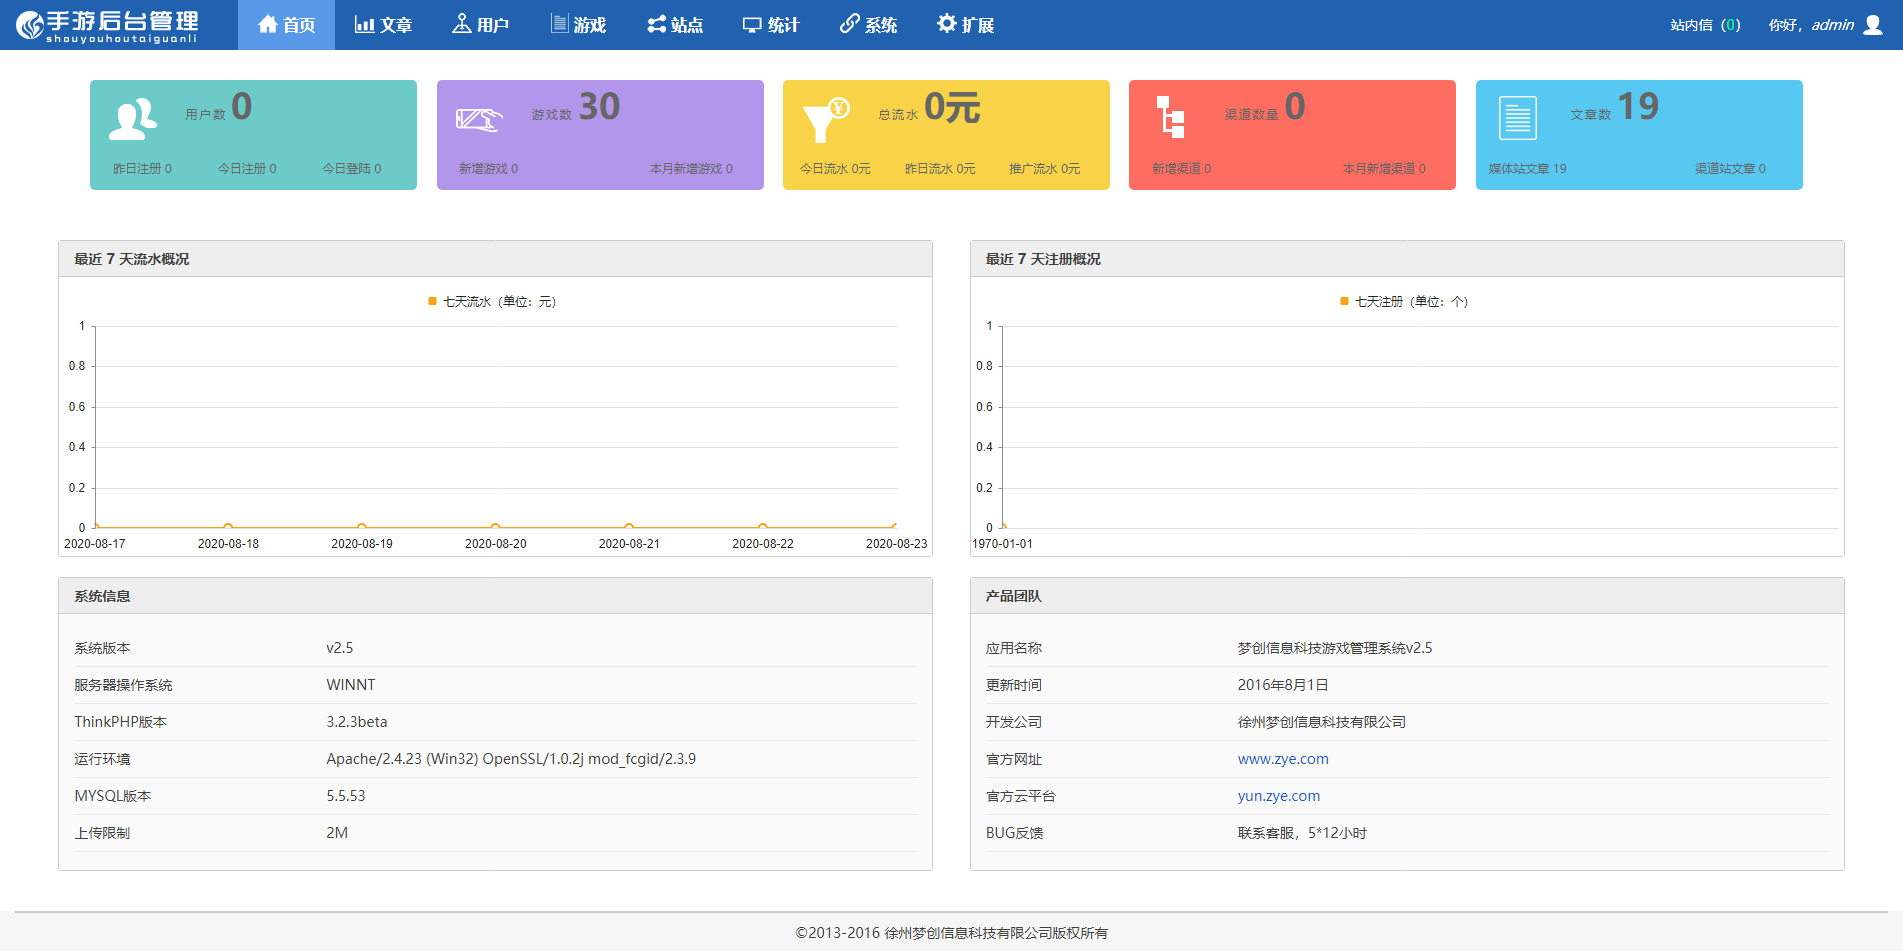Screen dimensions: 1903x952
Task: Expand the 站点 menu
Action: (x=675, y=25)
